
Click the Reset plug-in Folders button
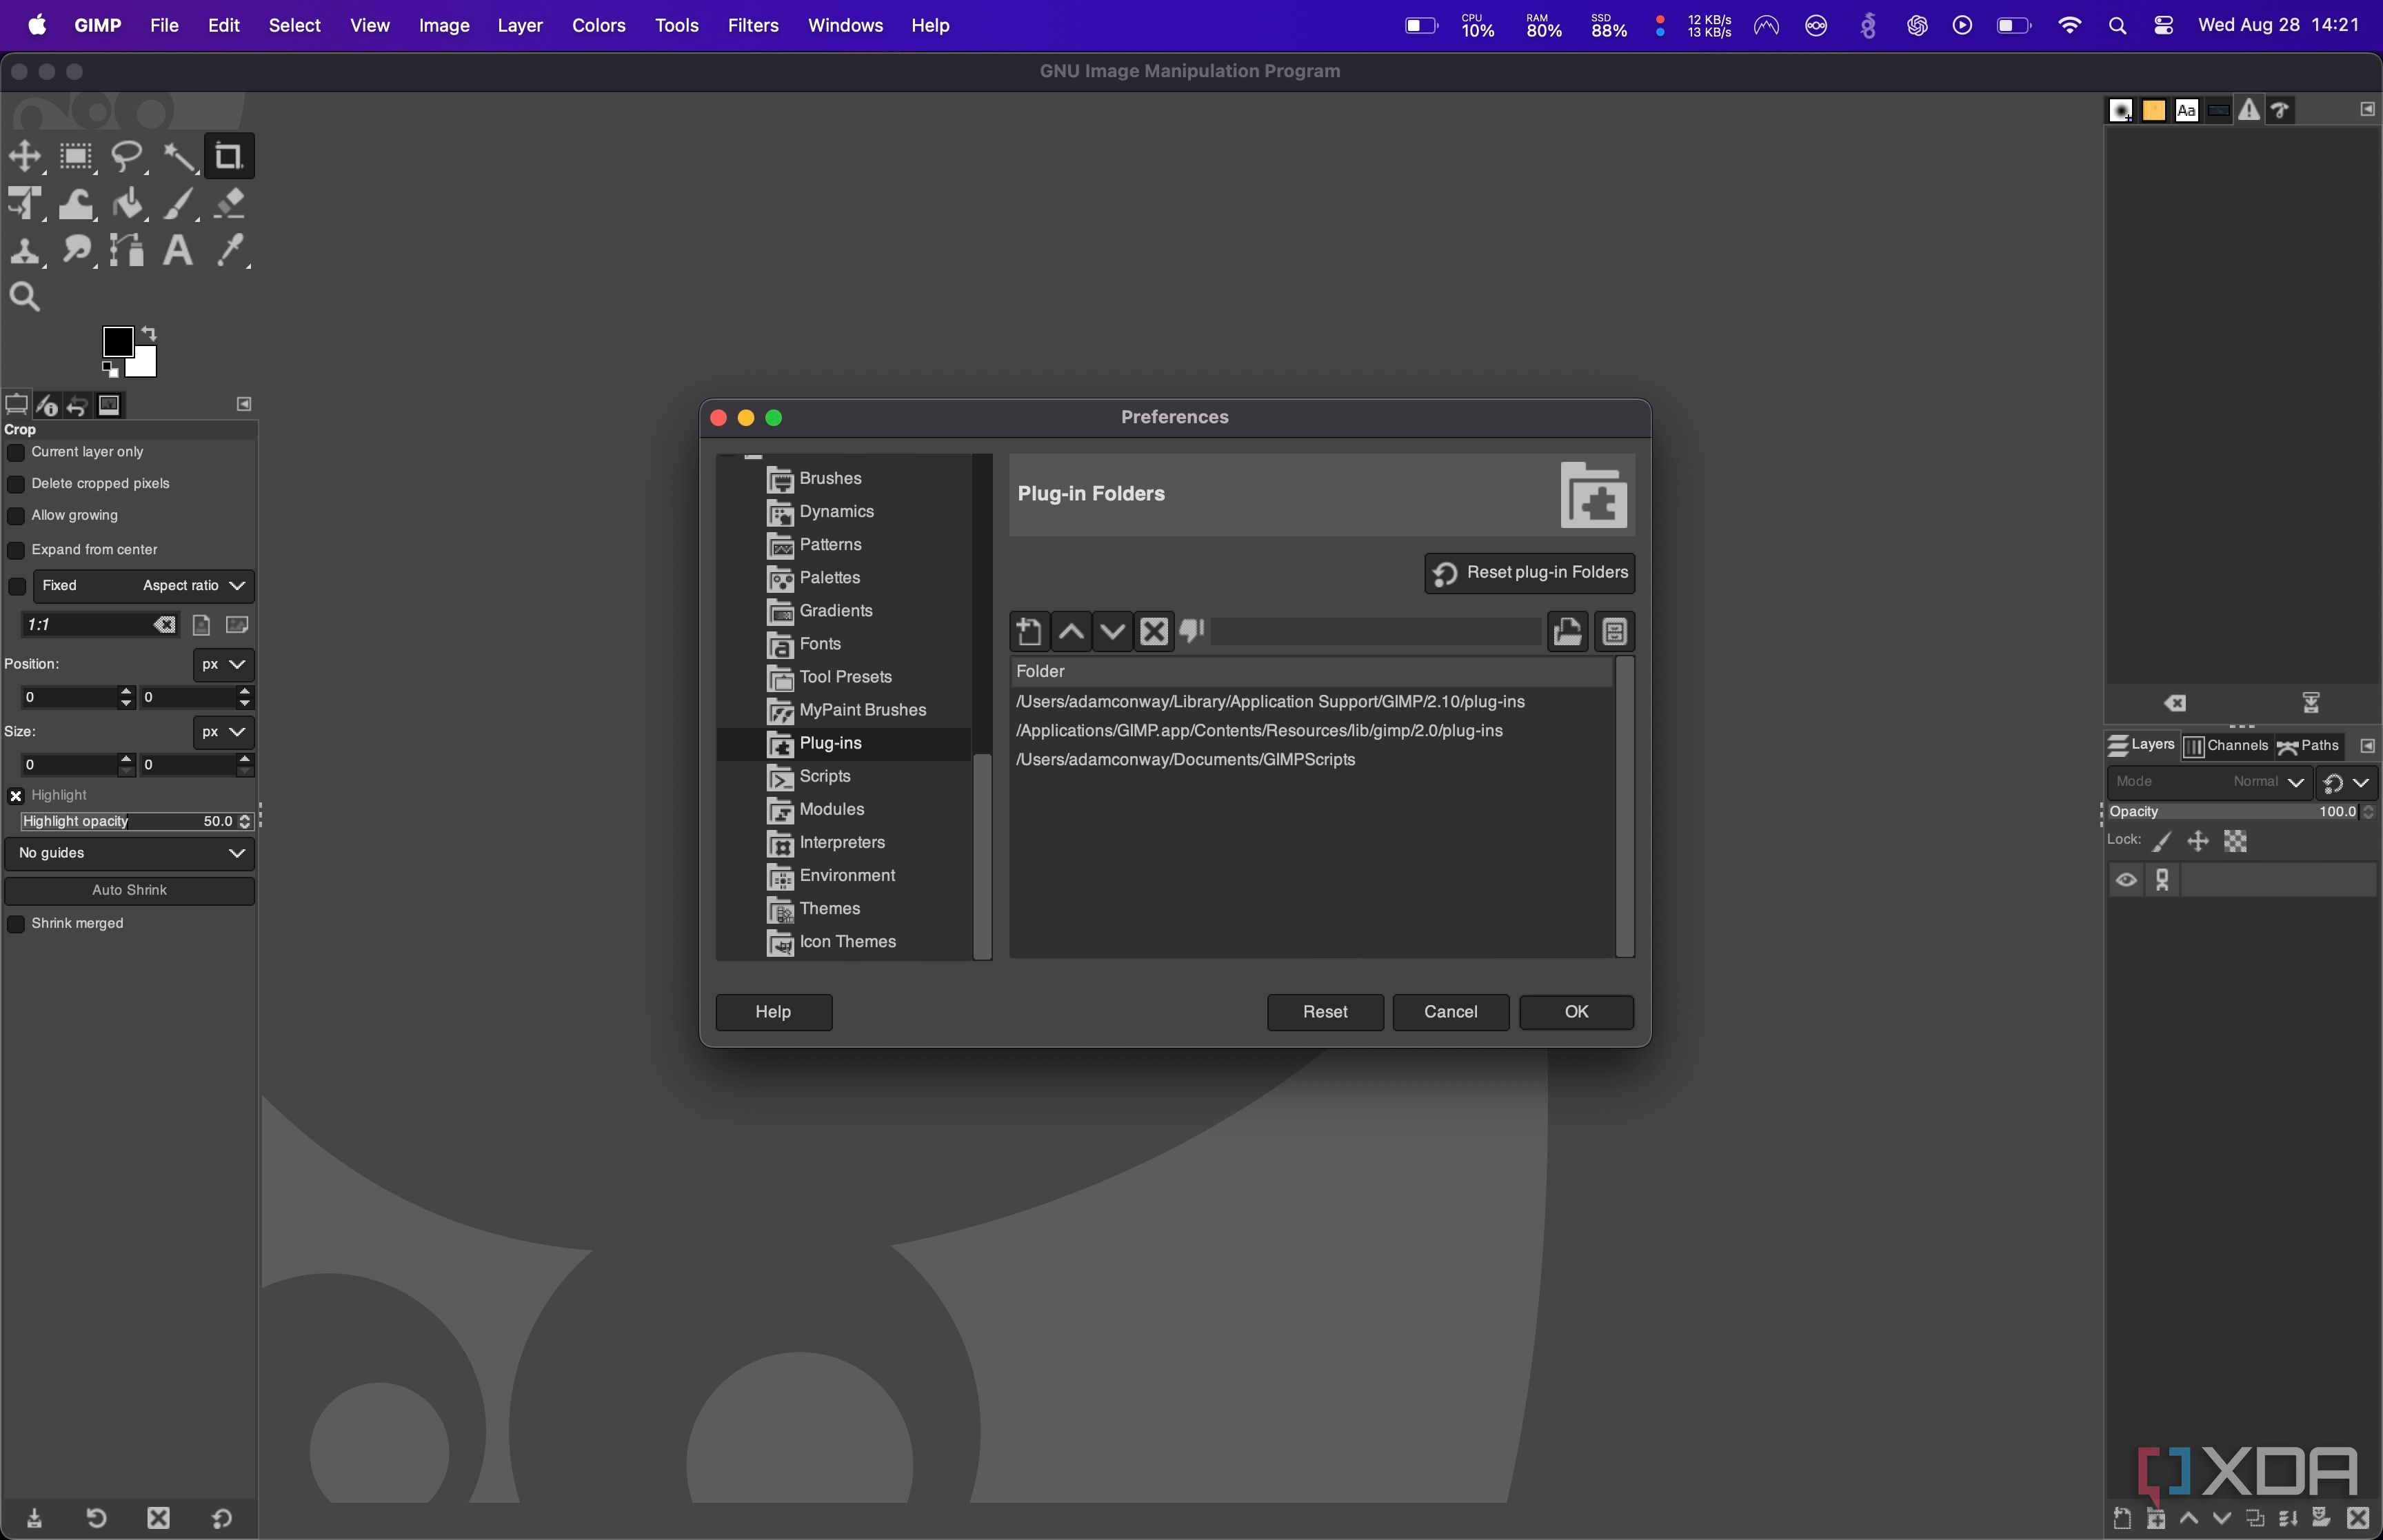pos(1527,572)
